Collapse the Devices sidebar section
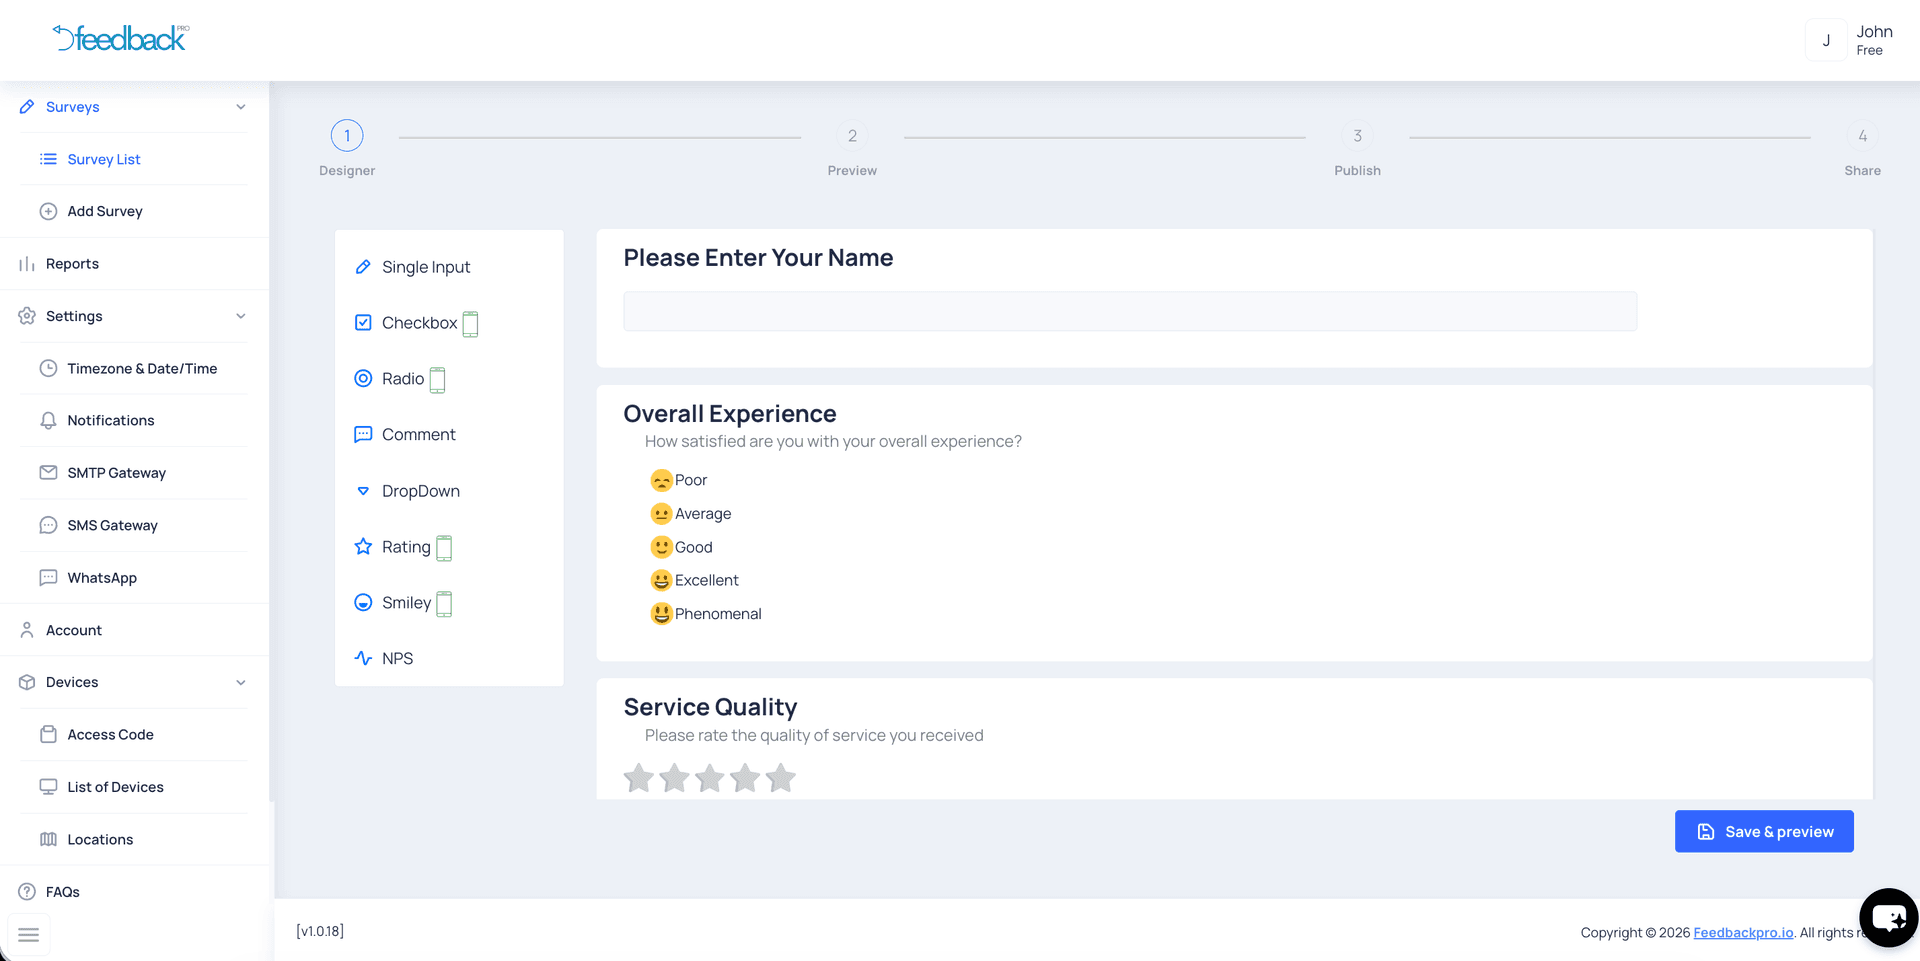 click(x=240, y=682)
